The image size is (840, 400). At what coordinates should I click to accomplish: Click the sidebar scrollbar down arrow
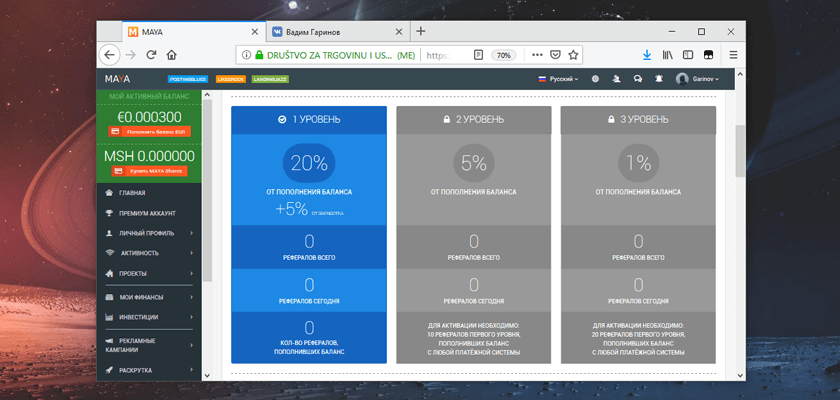[207, 375]
